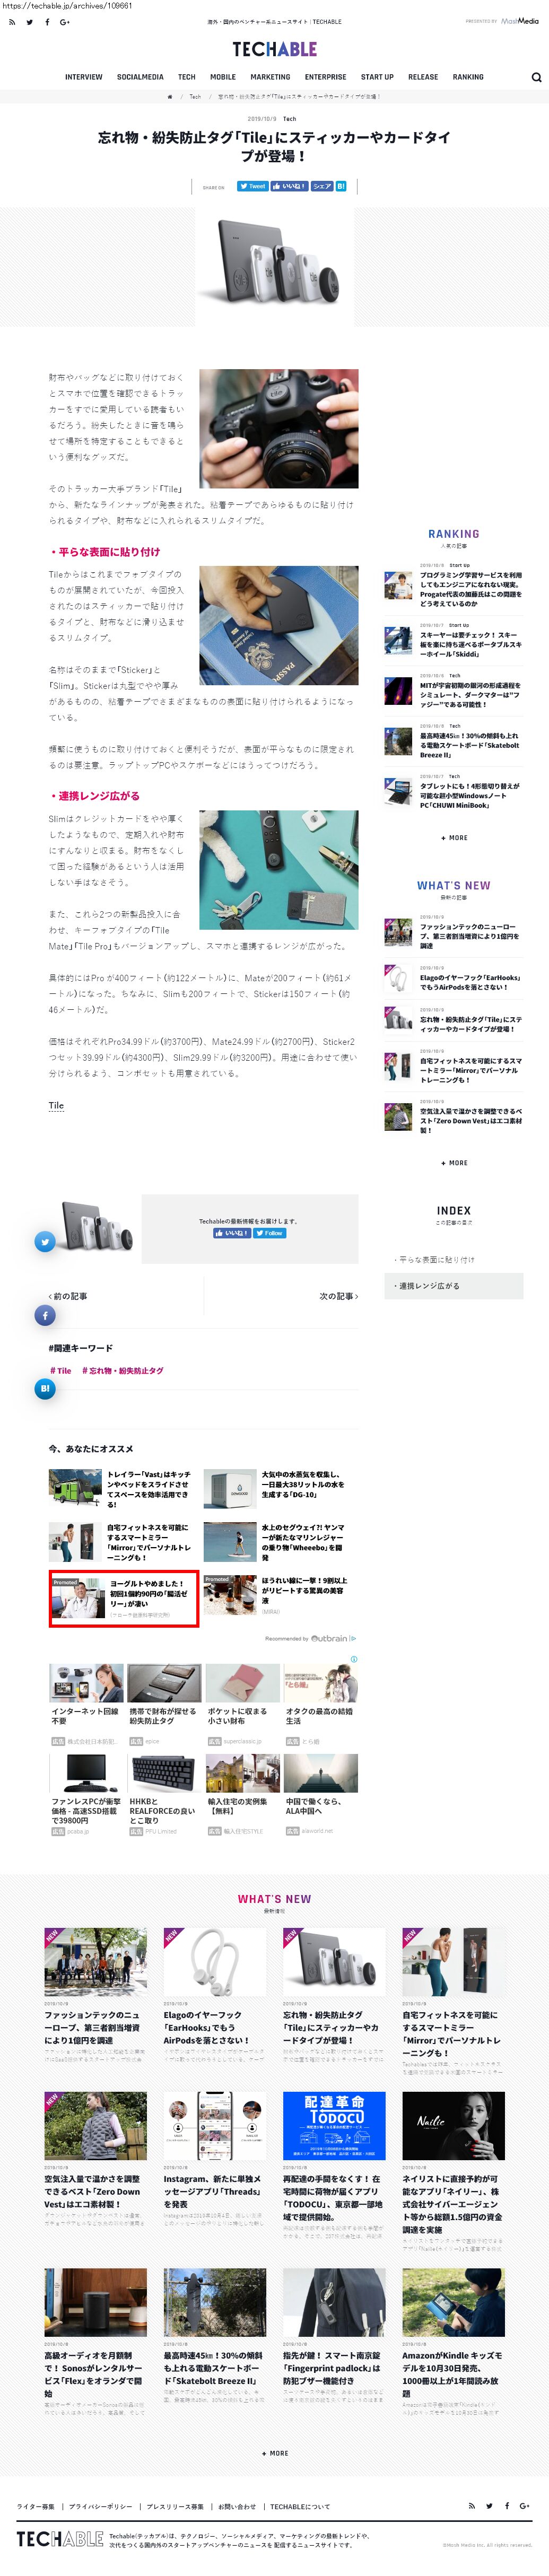This screenshot has width=549, height=2576.
Task: Open the TECH menu item
Action: (187, 77)
